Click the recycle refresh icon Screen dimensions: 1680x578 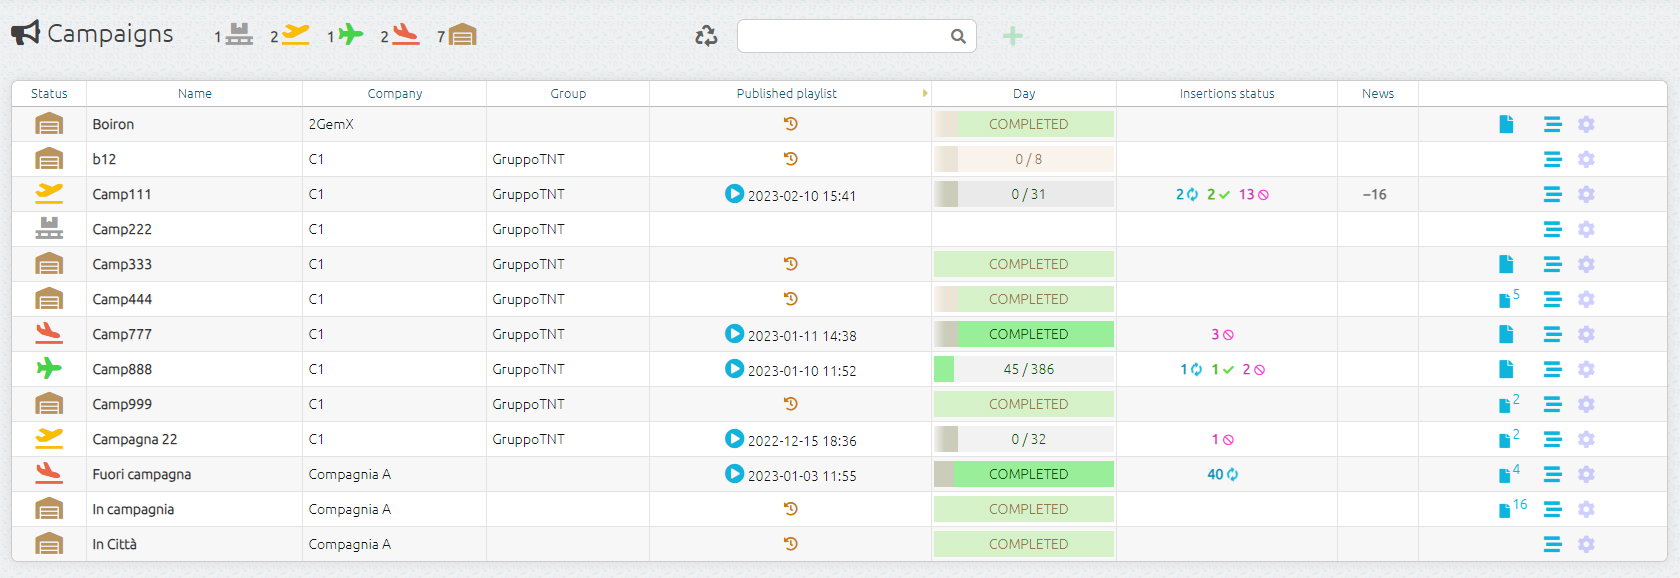[706, 36]
